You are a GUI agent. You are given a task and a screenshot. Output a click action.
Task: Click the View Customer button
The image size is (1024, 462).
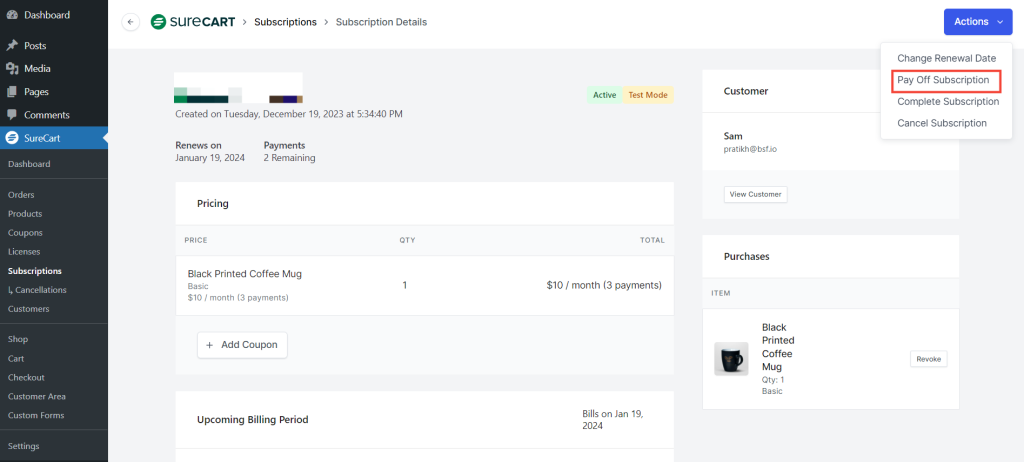point(755,194)
